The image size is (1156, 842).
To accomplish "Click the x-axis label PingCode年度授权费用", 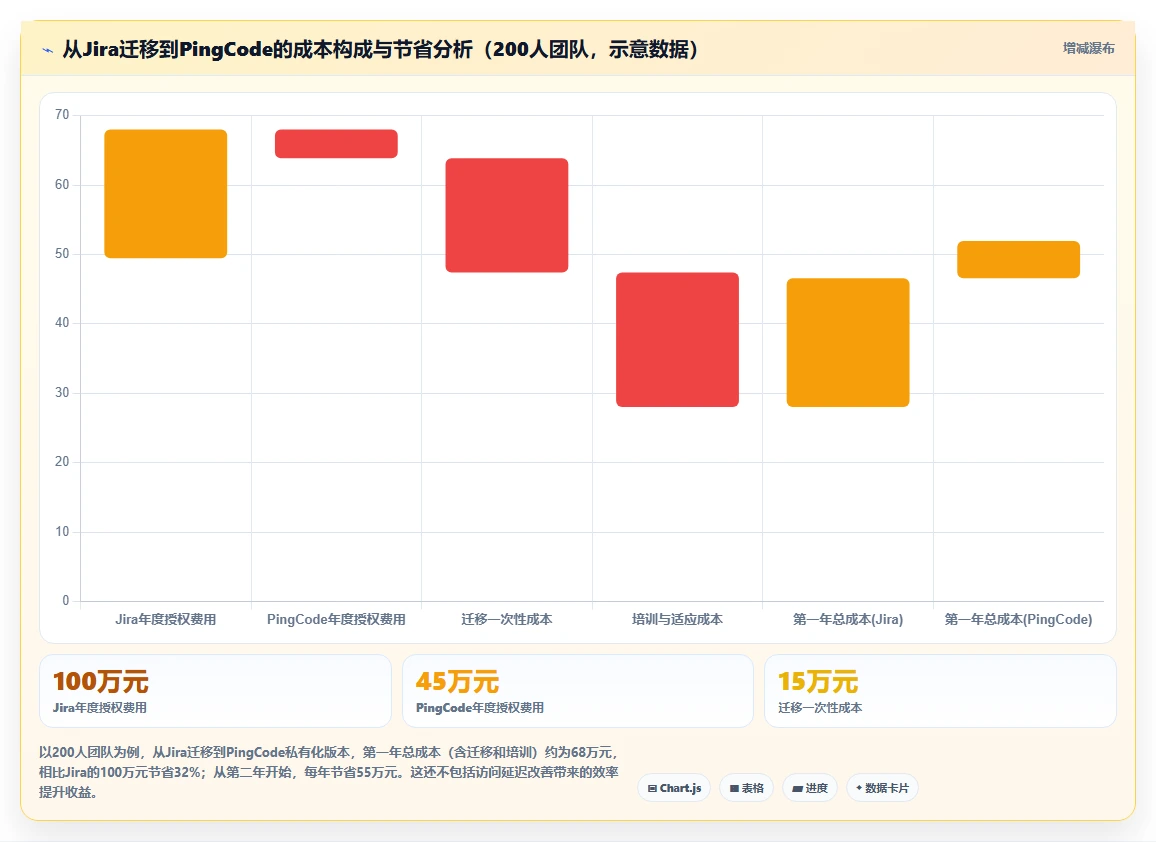I will 336,619.
